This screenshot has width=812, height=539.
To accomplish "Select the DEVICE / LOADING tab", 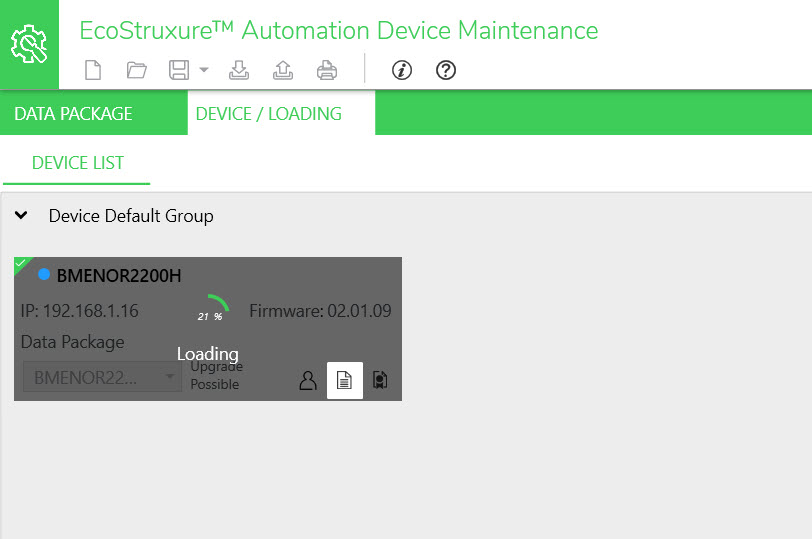I will tap(281, 113).
